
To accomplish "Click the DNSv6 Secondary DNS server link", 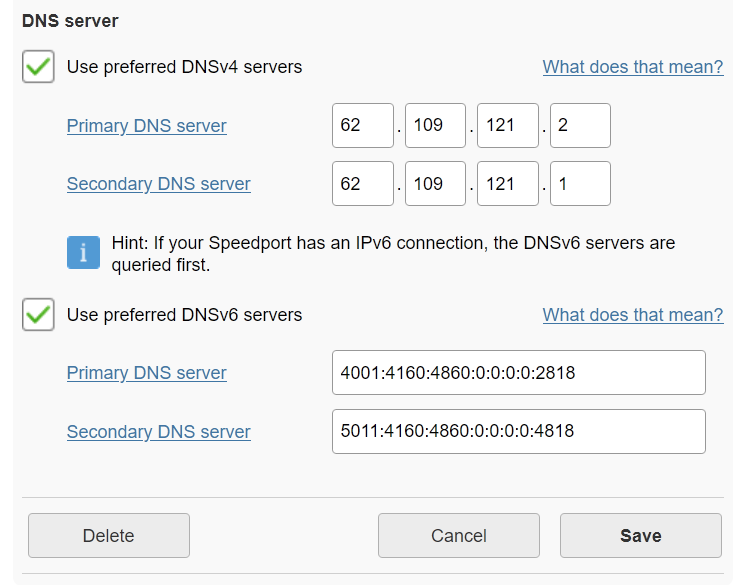I will [x=158, y=432].
